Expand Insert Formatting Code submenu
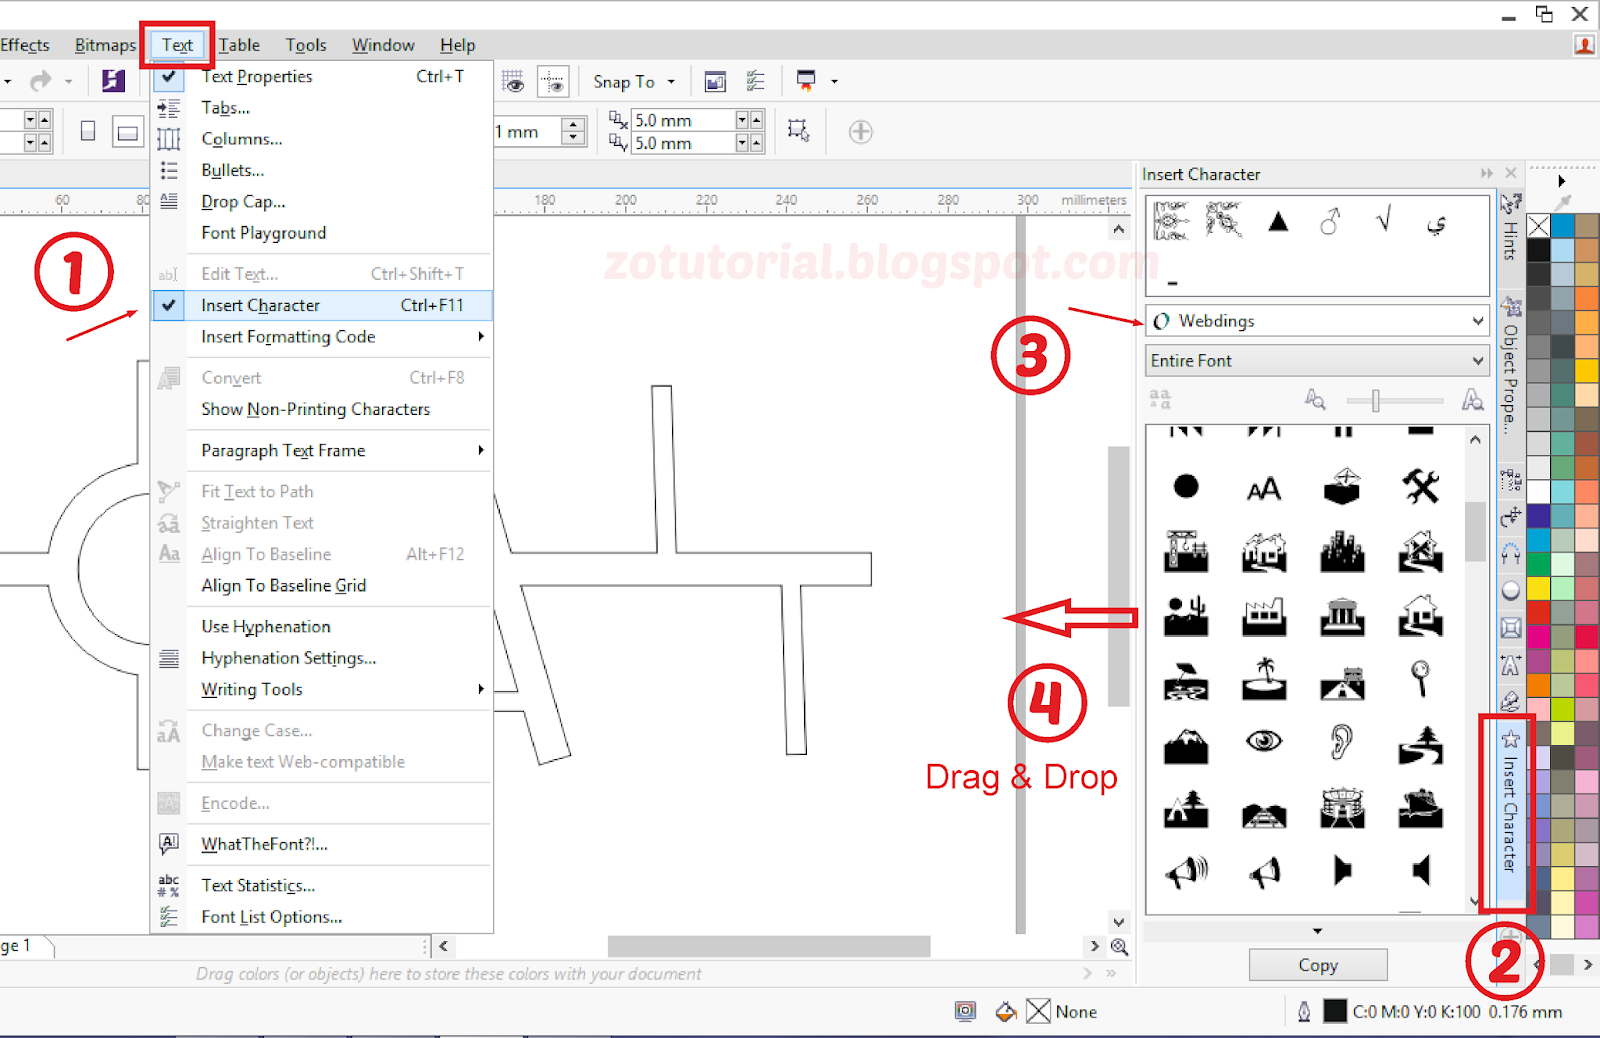Image resolution: width=1600 pixels, height=1038 pixels. (481, 337)
